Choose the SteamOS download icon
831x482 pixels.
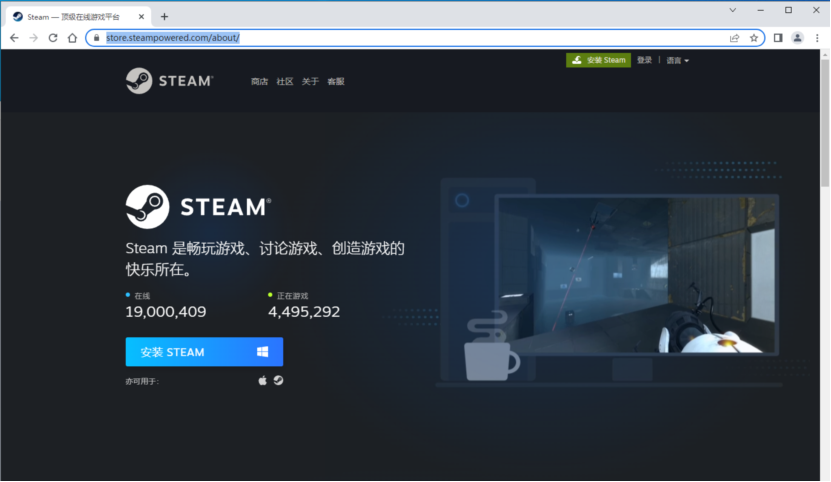tap(278, 380)
